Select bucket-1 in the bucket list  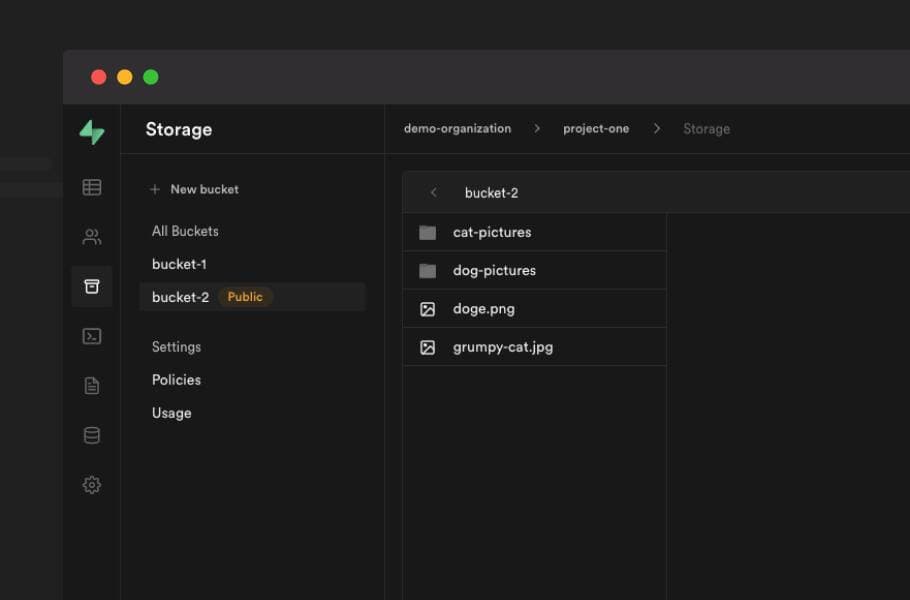click(179, 264)
